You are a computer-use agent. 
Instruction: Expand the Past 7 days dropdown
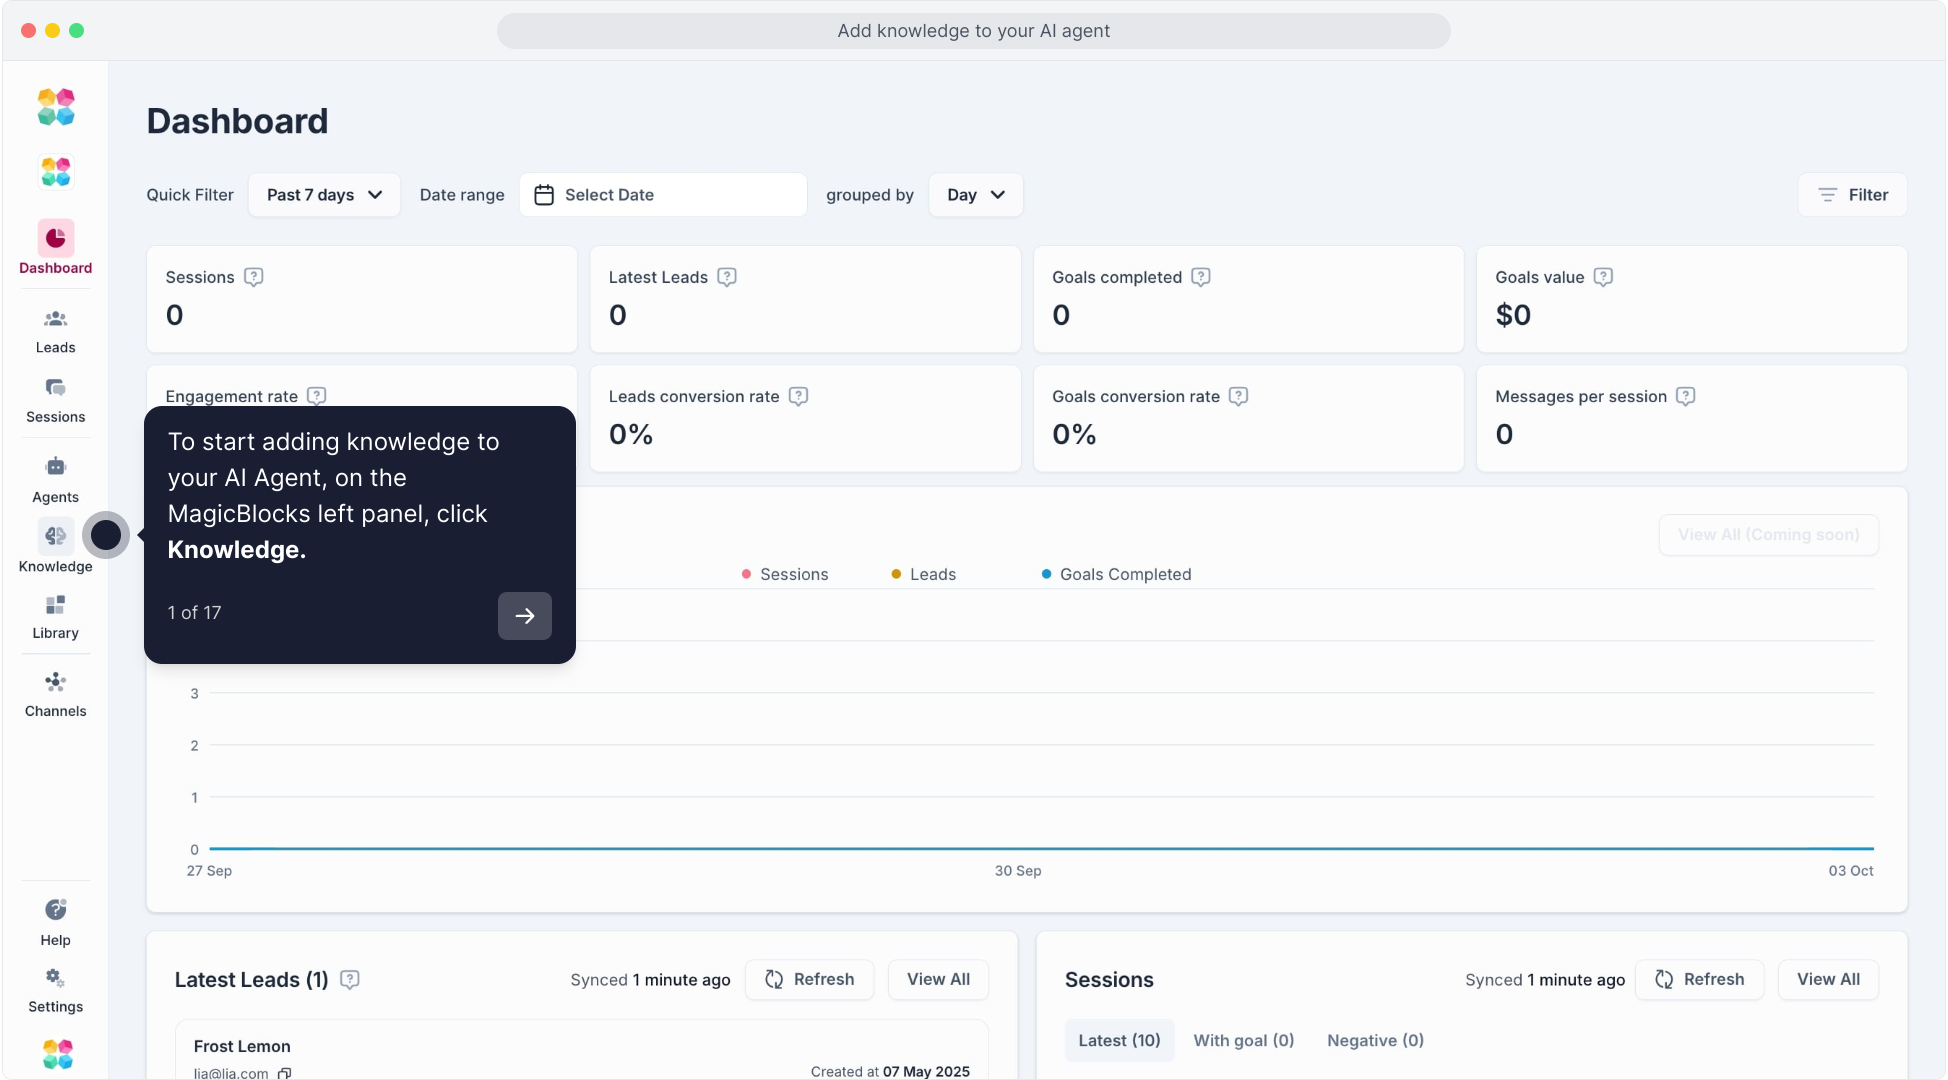point(324,195)
